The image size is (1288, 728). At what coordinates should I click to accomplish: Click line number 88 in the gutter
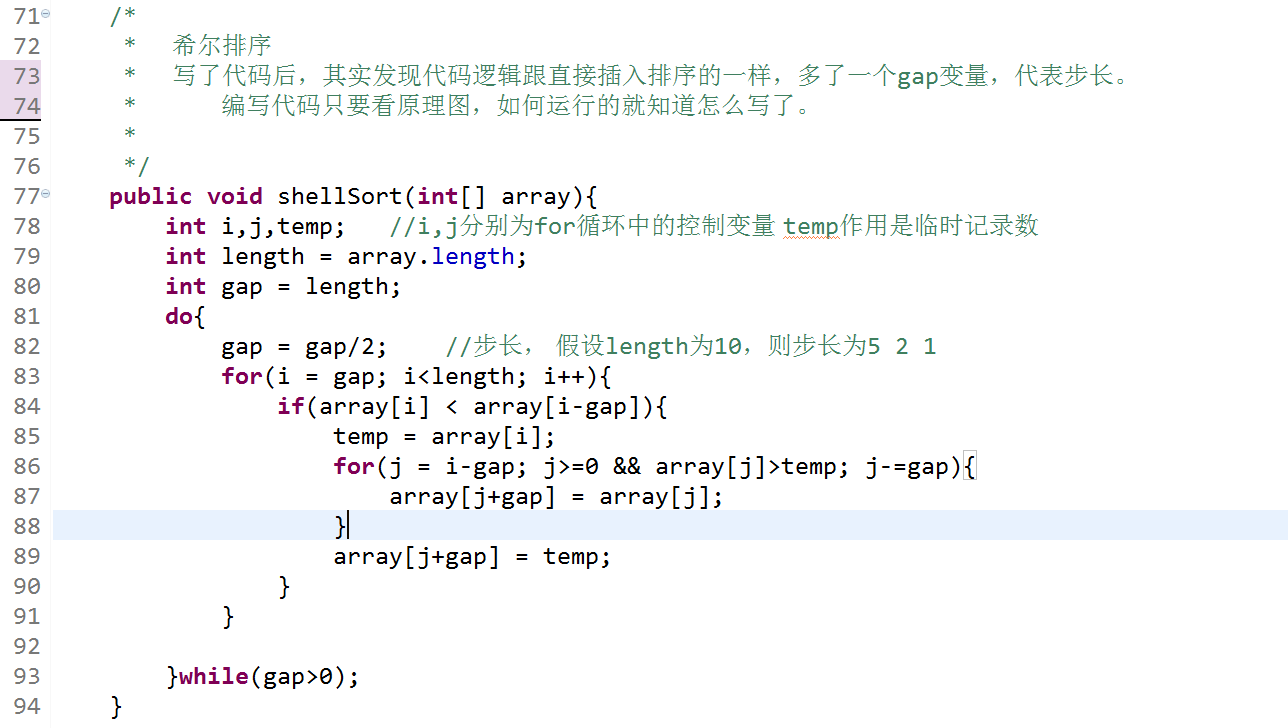27,526
